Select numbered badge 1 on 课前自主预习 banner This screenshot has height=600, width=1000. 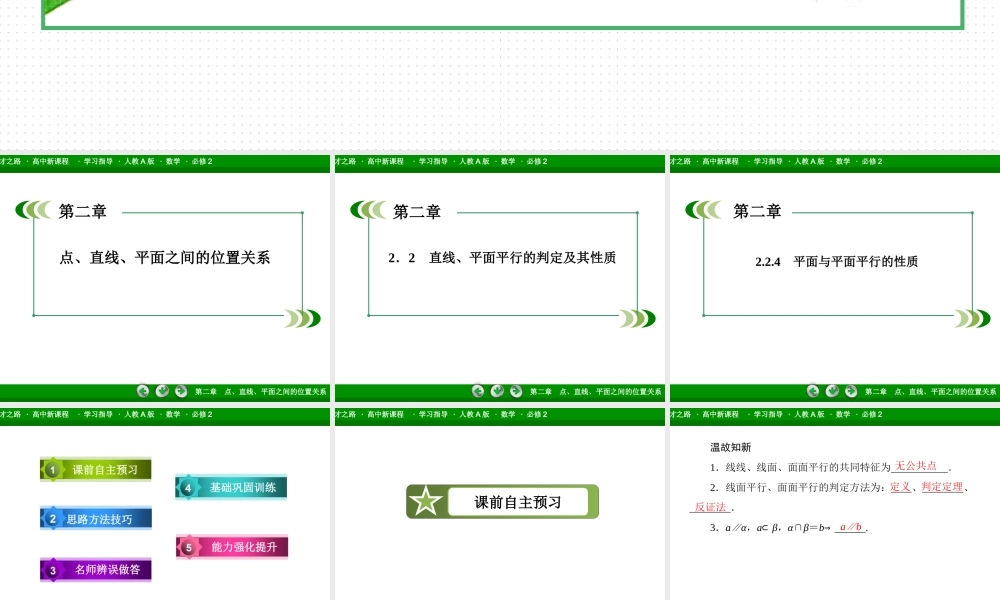tap(53, 468)
